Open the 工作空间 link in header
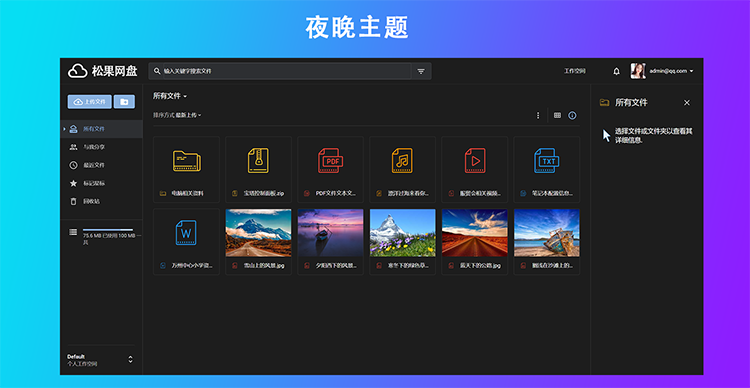Image resolution: width=750 pixels, height=388 pixels. point(574,71)
